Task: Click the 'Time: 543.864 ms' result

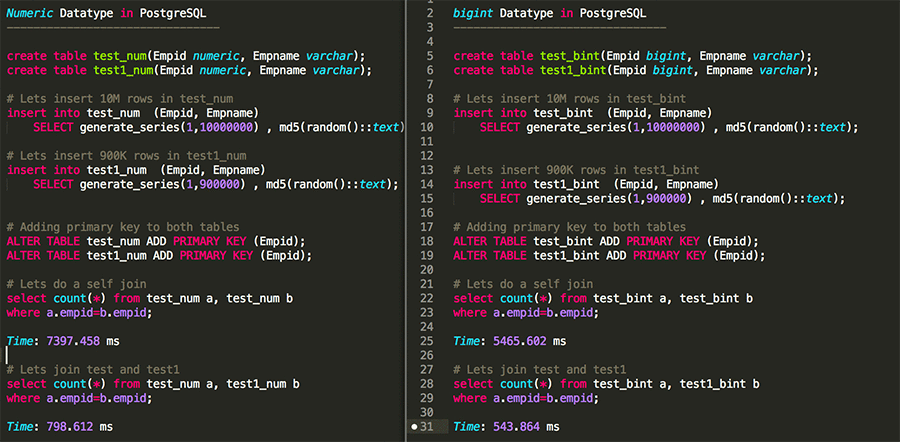Action: tap(506, 427)
